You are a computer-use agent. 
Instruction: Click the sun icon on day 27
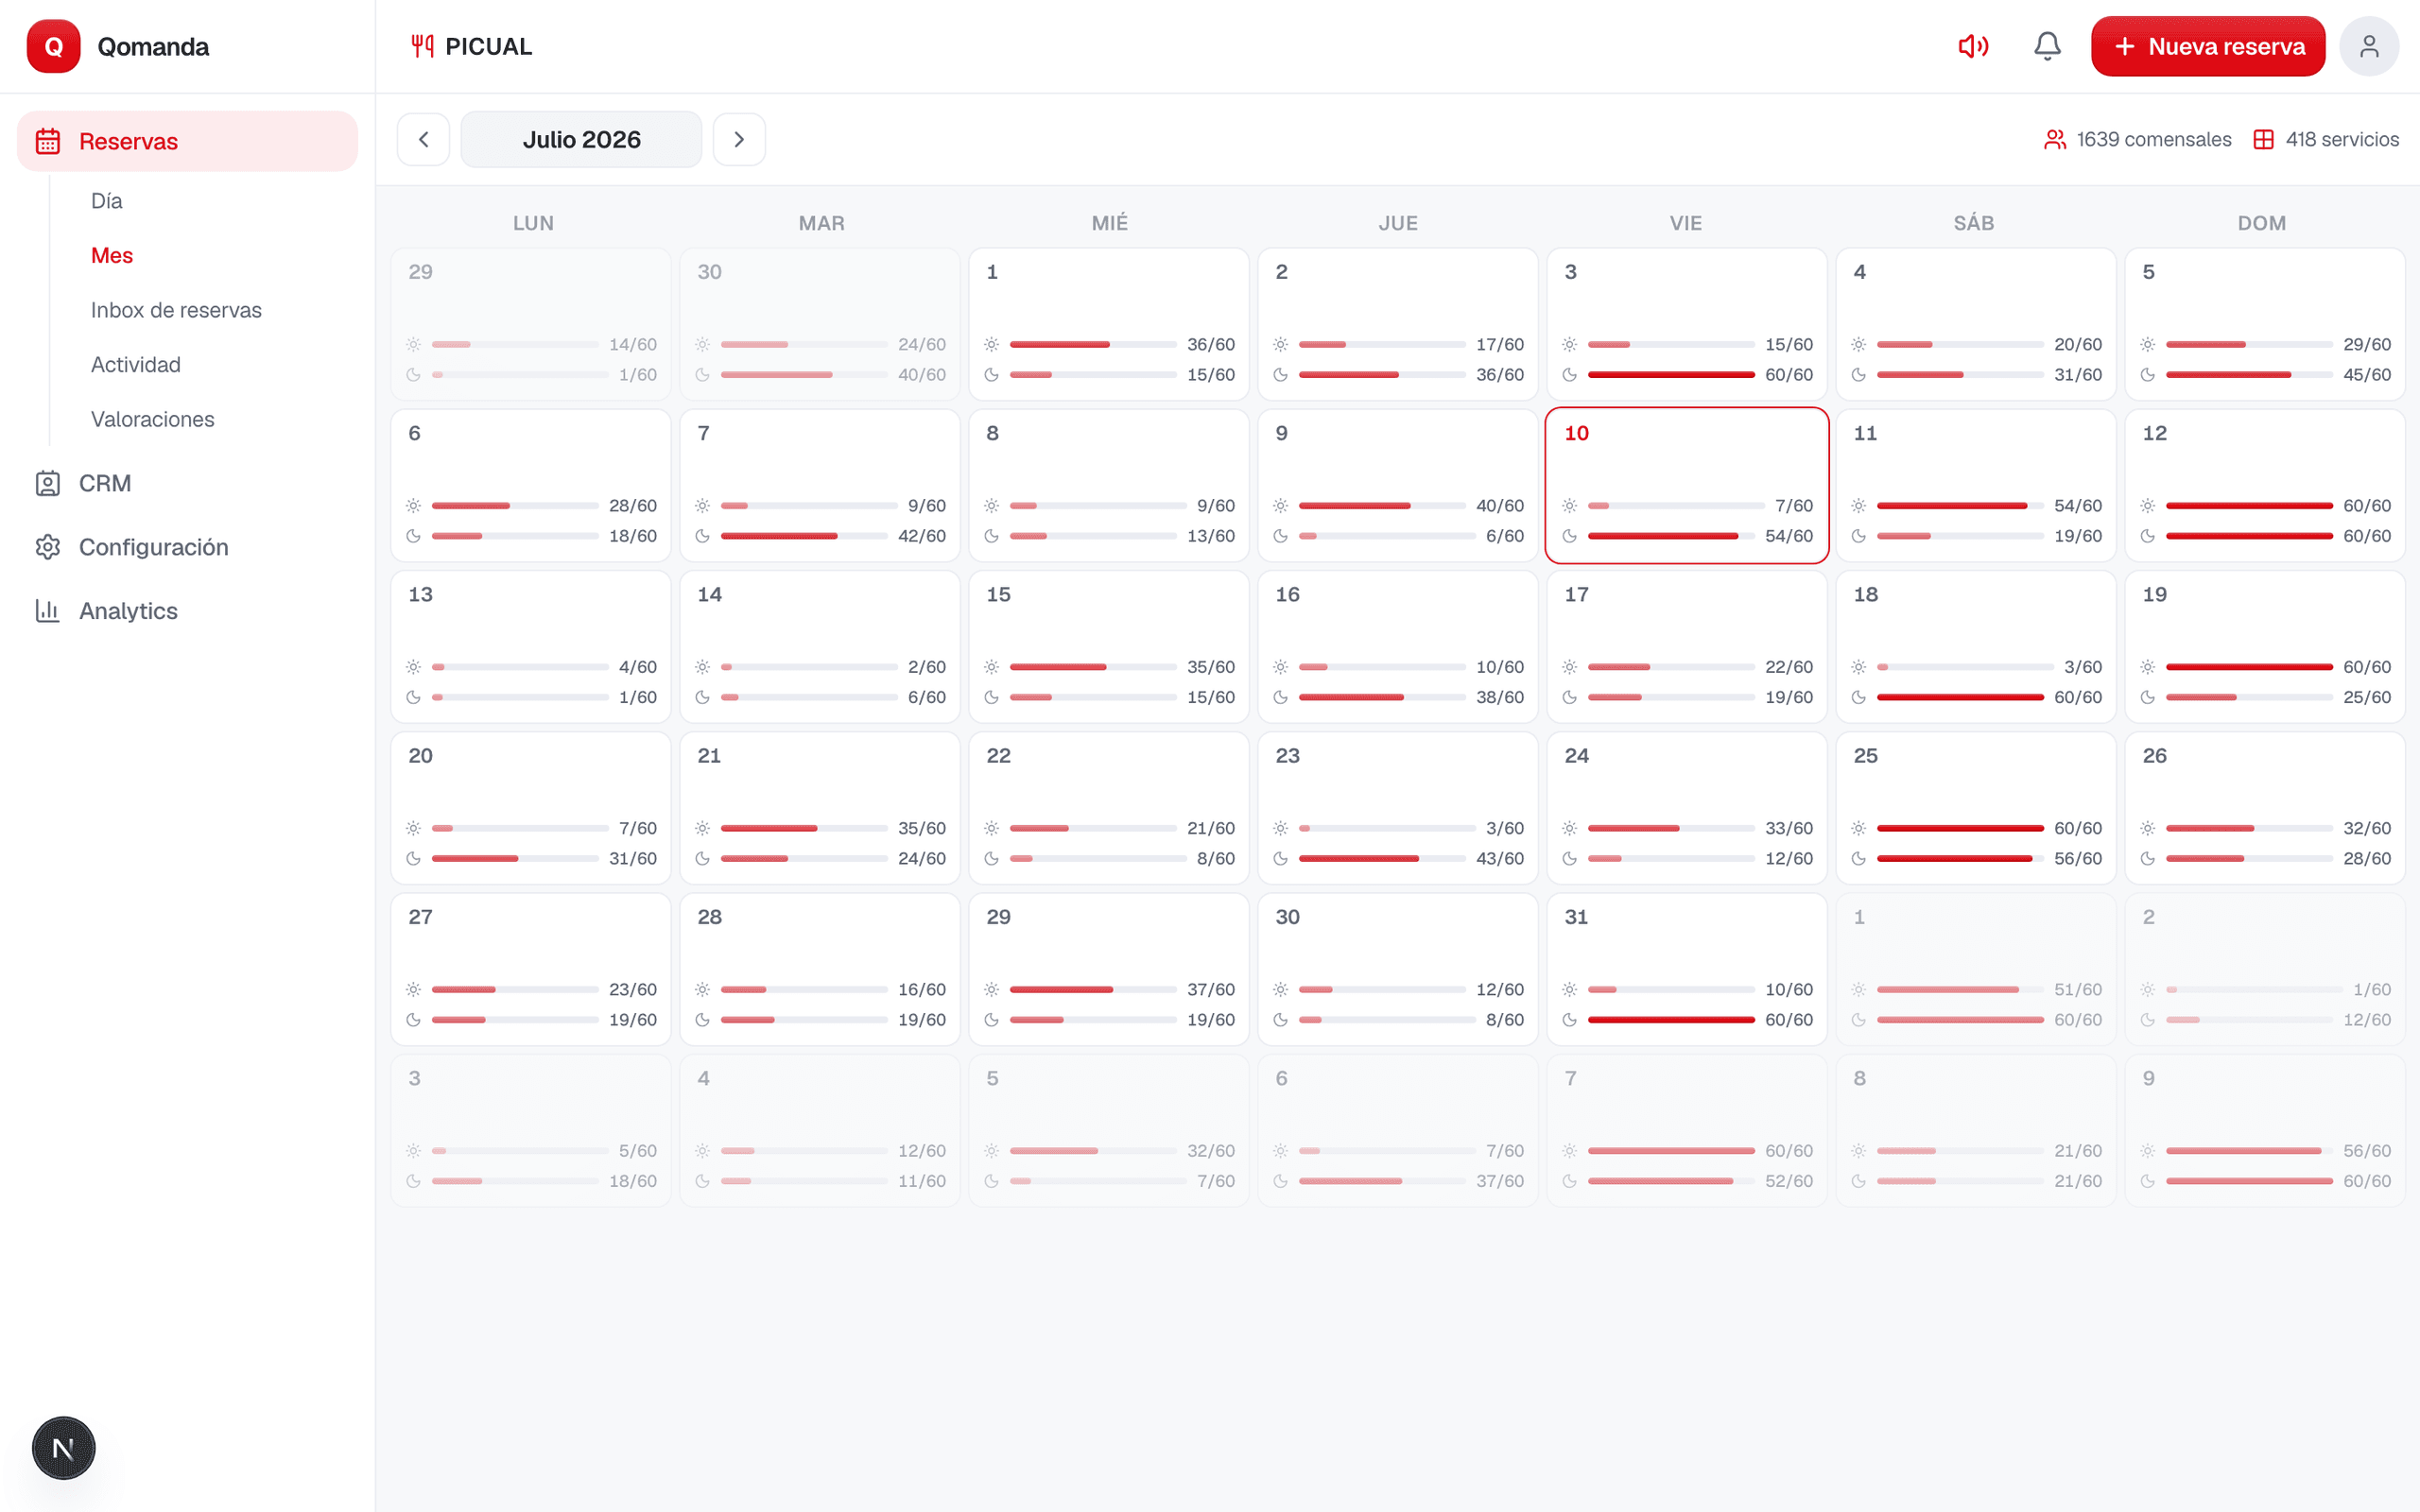[413, 989]
